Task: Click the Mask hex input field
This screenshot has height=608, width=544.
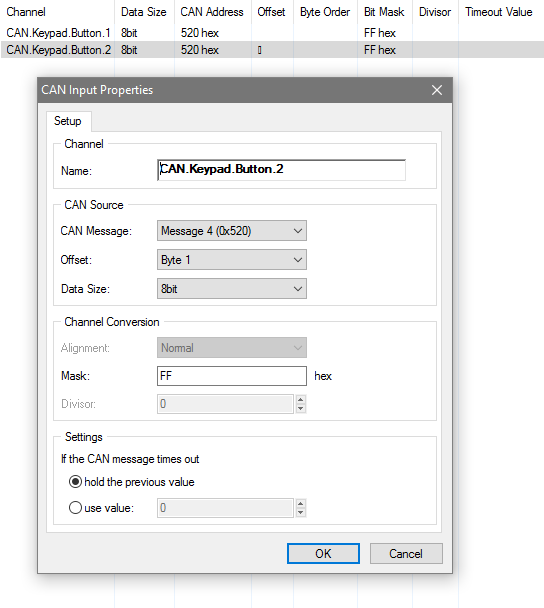Action: [x=232, y=376]
